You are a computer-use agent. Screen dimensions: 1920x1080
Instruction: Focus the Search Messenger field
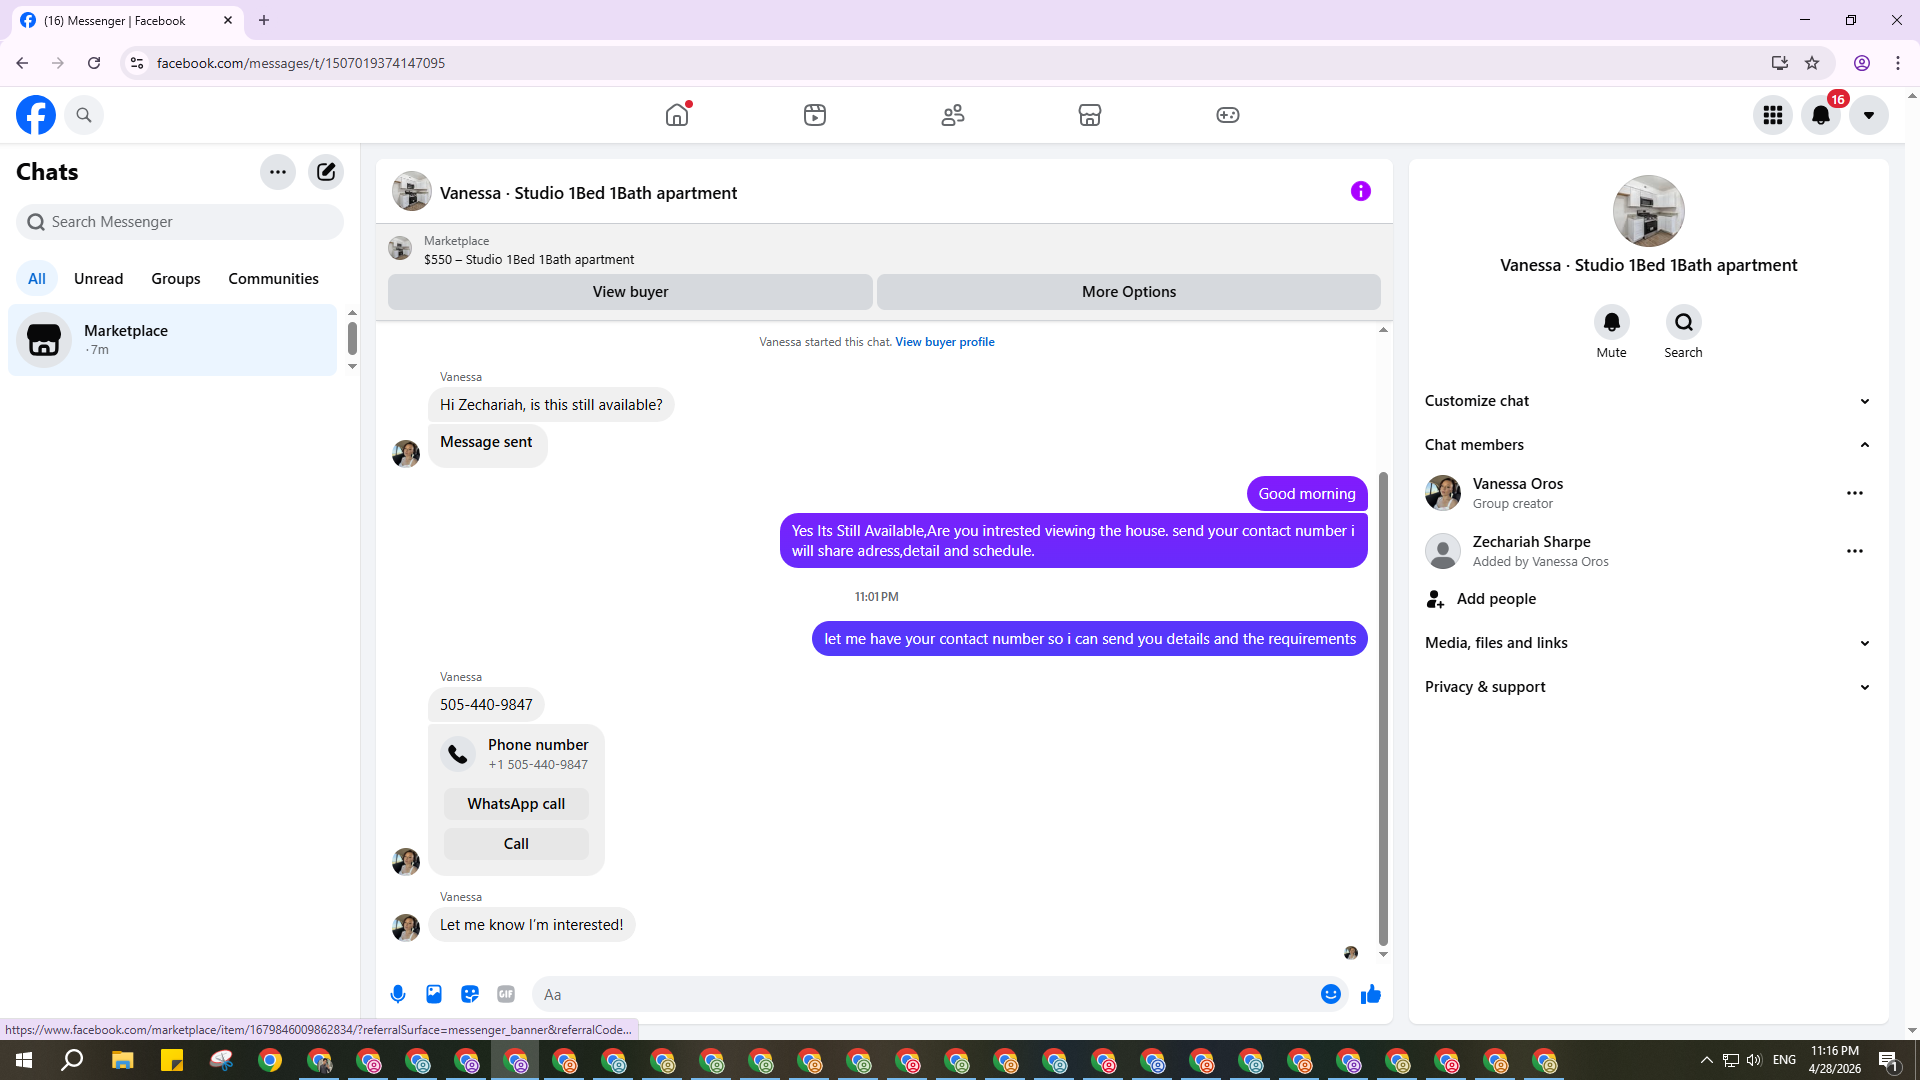180,222
